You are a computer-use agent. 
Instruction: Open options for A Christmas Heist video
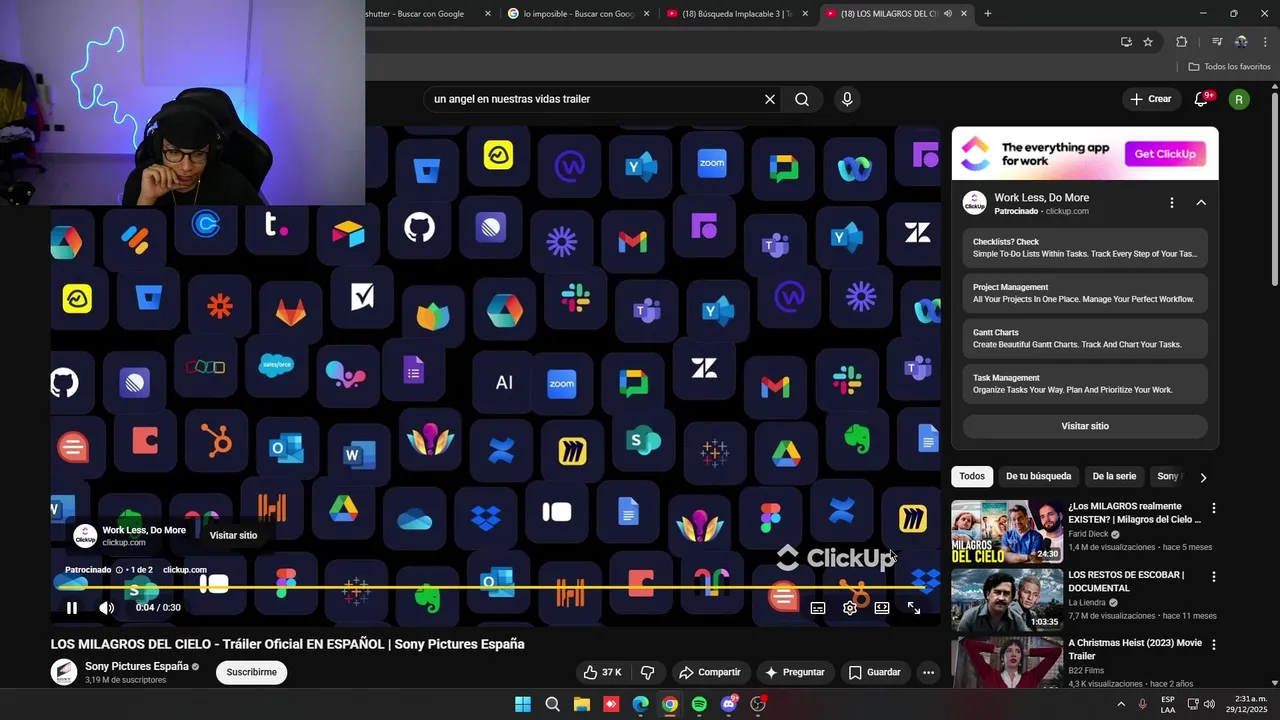[x=1214, y=645]
